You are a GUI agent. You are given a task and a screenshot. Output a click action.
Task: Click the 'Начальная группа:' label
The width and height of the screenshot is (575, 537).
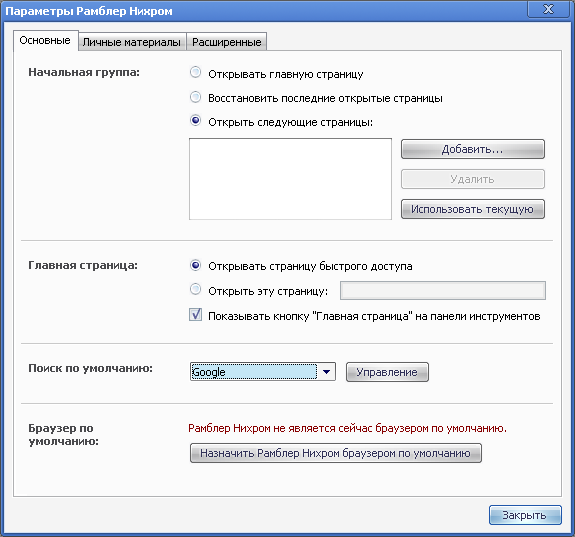click(x=84, y=72)
